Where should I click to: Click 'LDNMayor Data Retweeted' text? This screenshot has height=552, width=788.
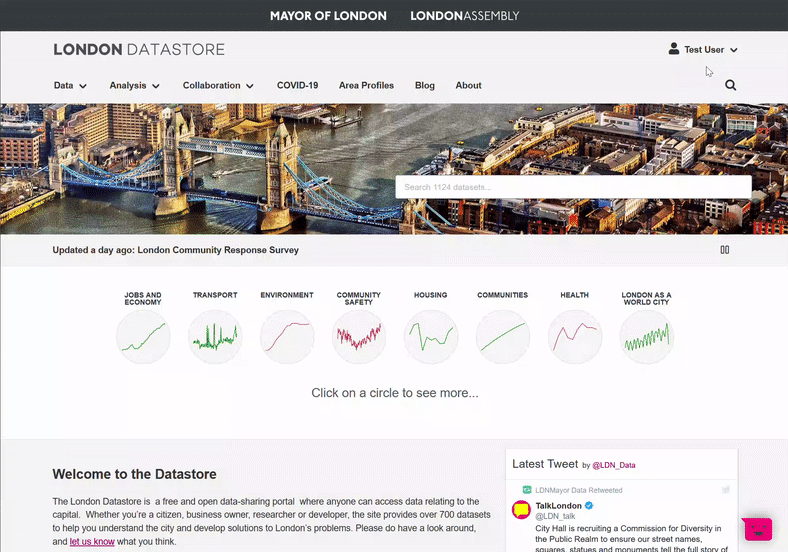(x=578, y=490)
